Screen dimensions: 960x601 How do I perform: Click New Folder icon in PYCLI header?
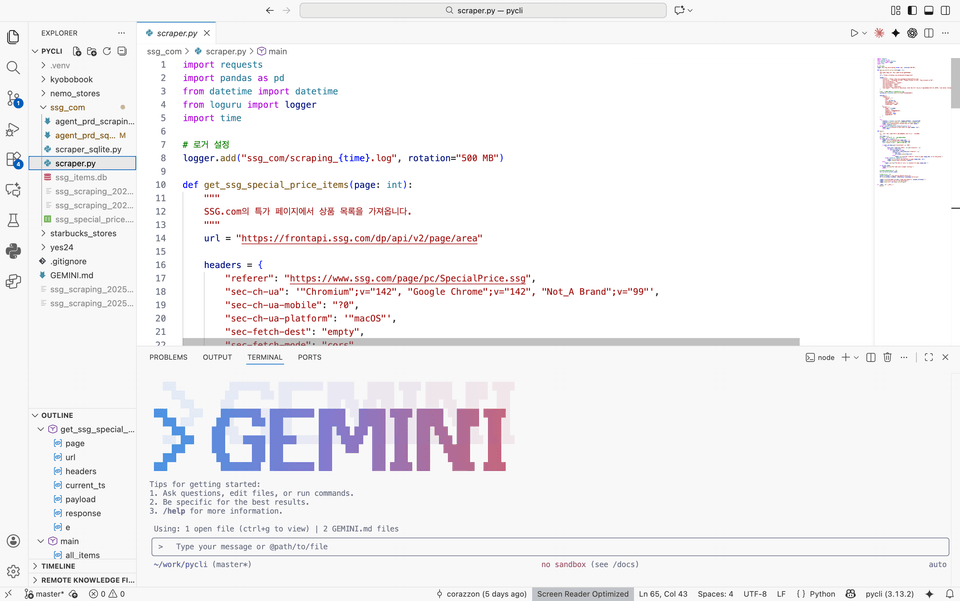pos(92,51)
